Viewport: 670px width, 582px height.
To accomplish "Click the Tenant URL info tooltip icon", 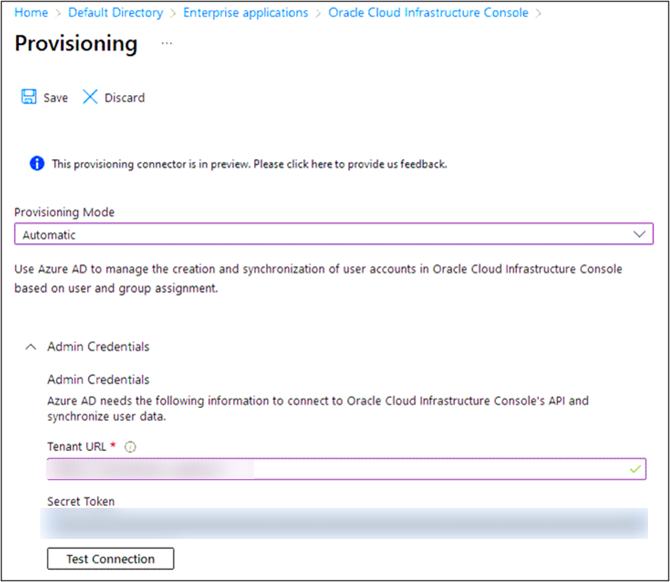I will click(x=130, y=447).
